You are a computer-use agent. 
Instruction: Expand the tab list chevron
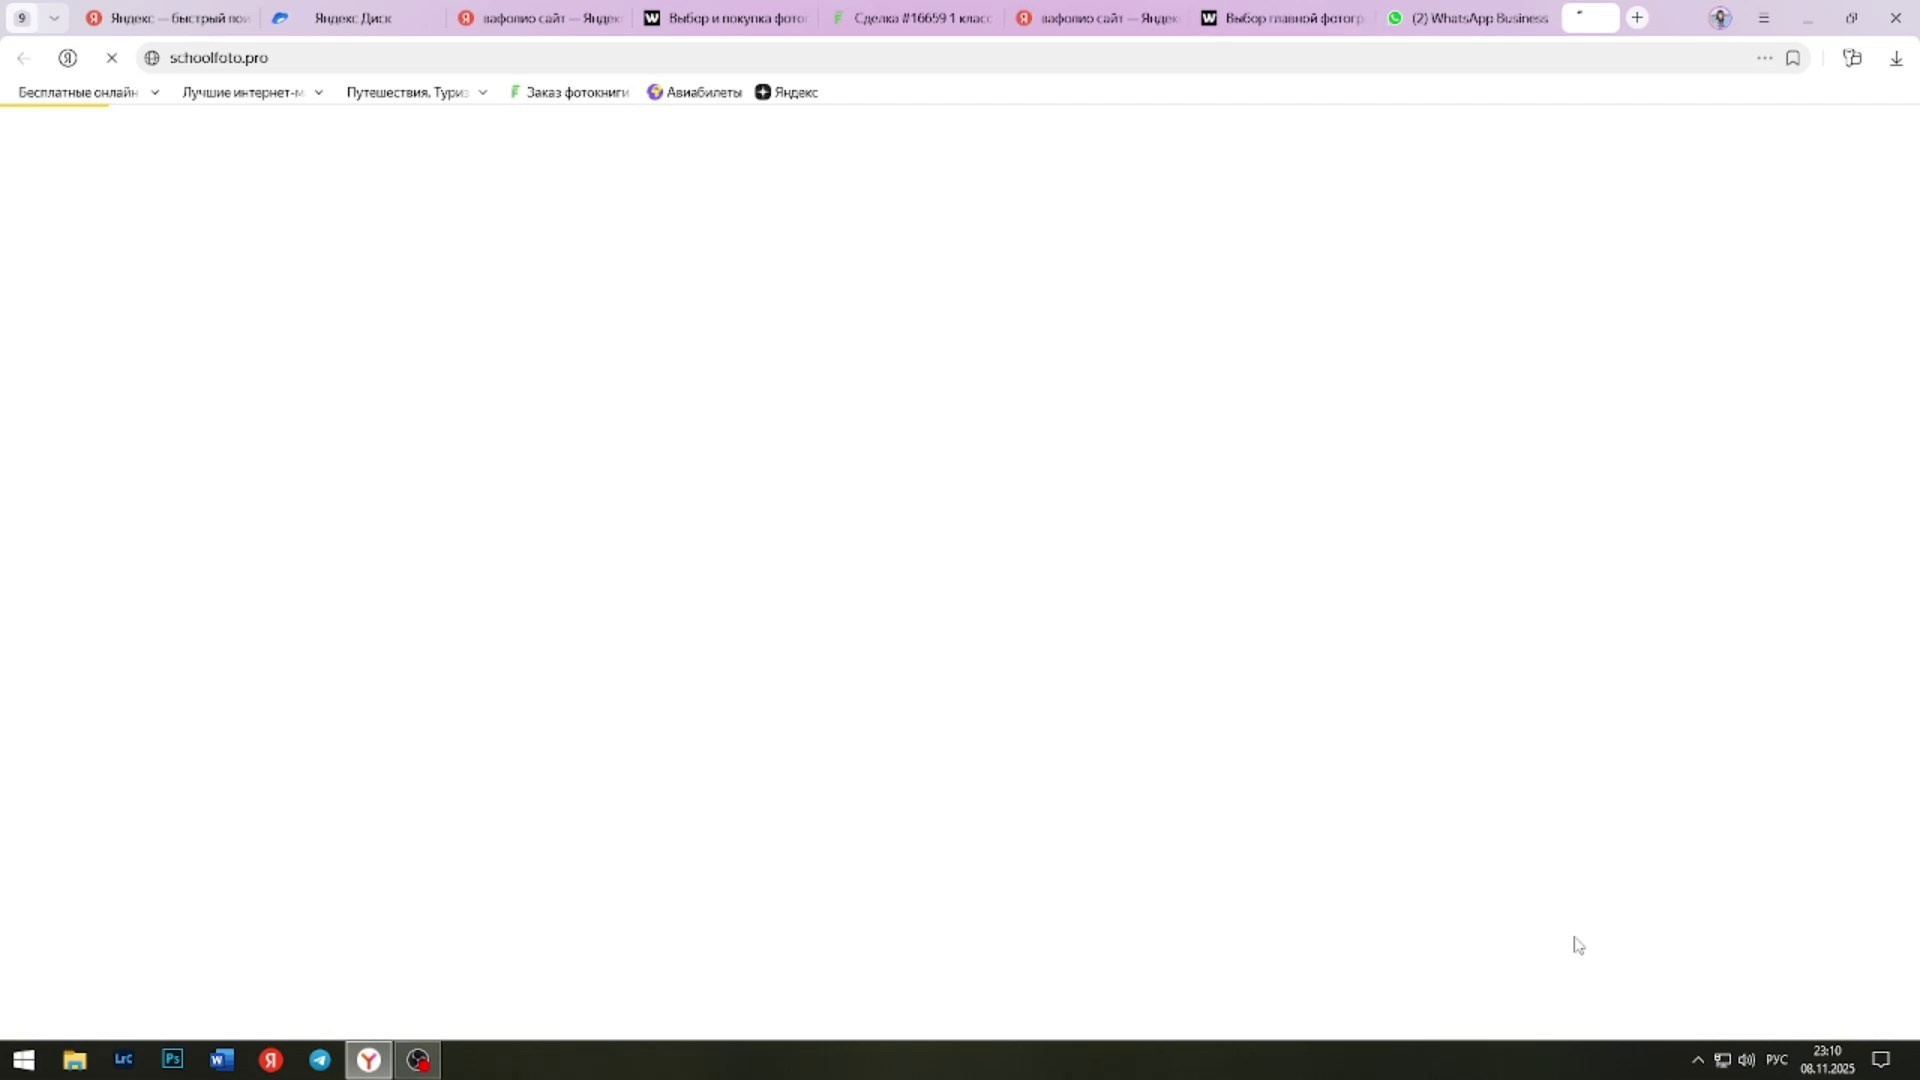point(54,18)
